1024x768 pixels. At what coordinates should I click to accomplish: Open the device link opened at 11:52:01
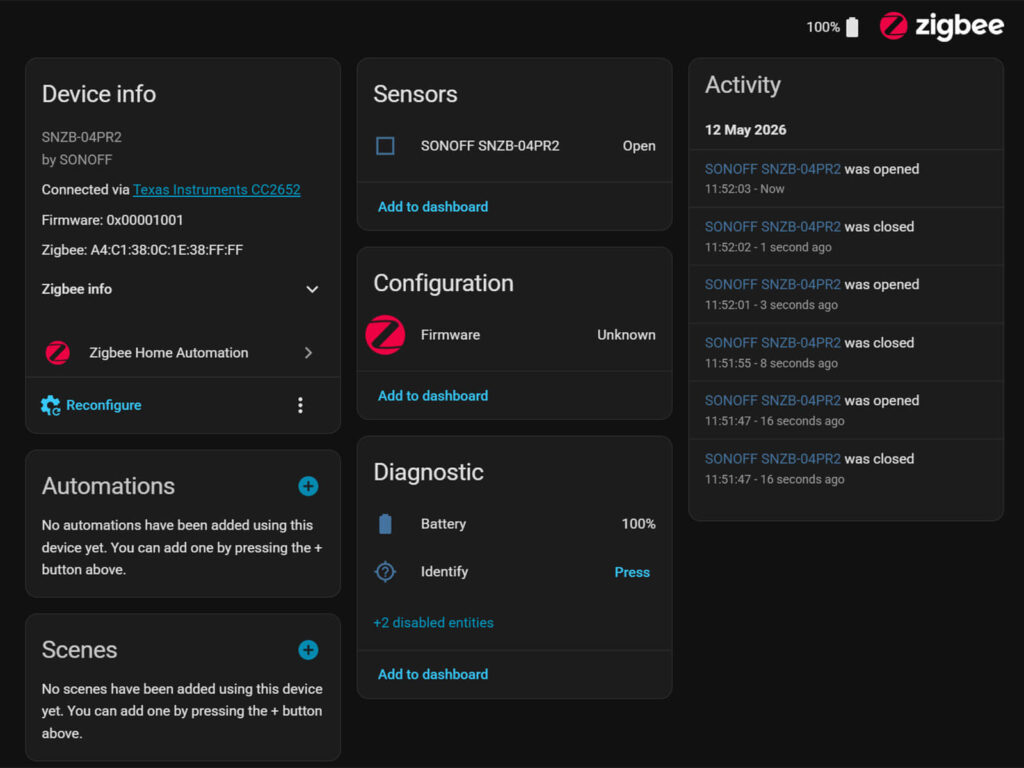pos(773,285)
